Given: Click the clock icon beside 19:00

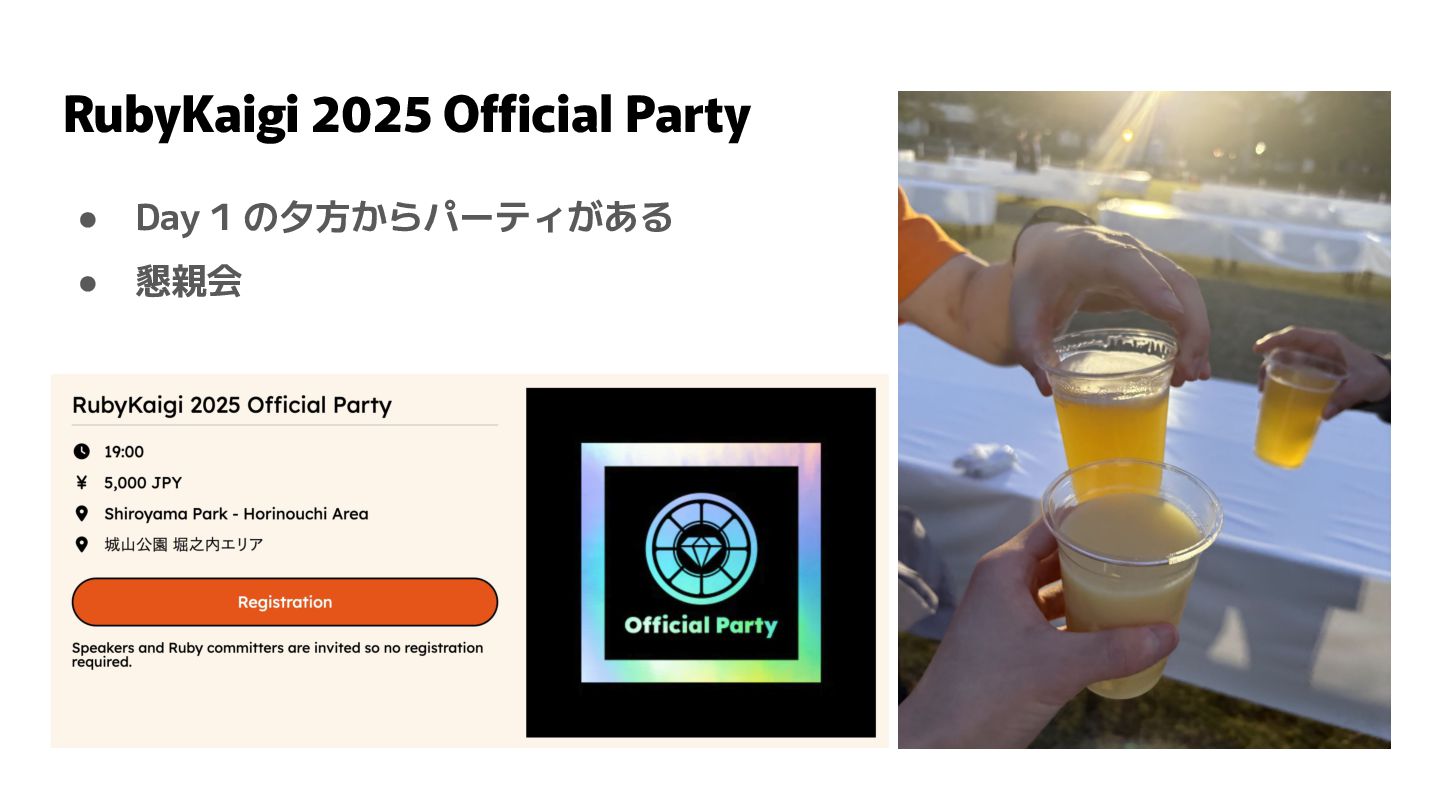Looking at the screenshot, I should [82, 452].
